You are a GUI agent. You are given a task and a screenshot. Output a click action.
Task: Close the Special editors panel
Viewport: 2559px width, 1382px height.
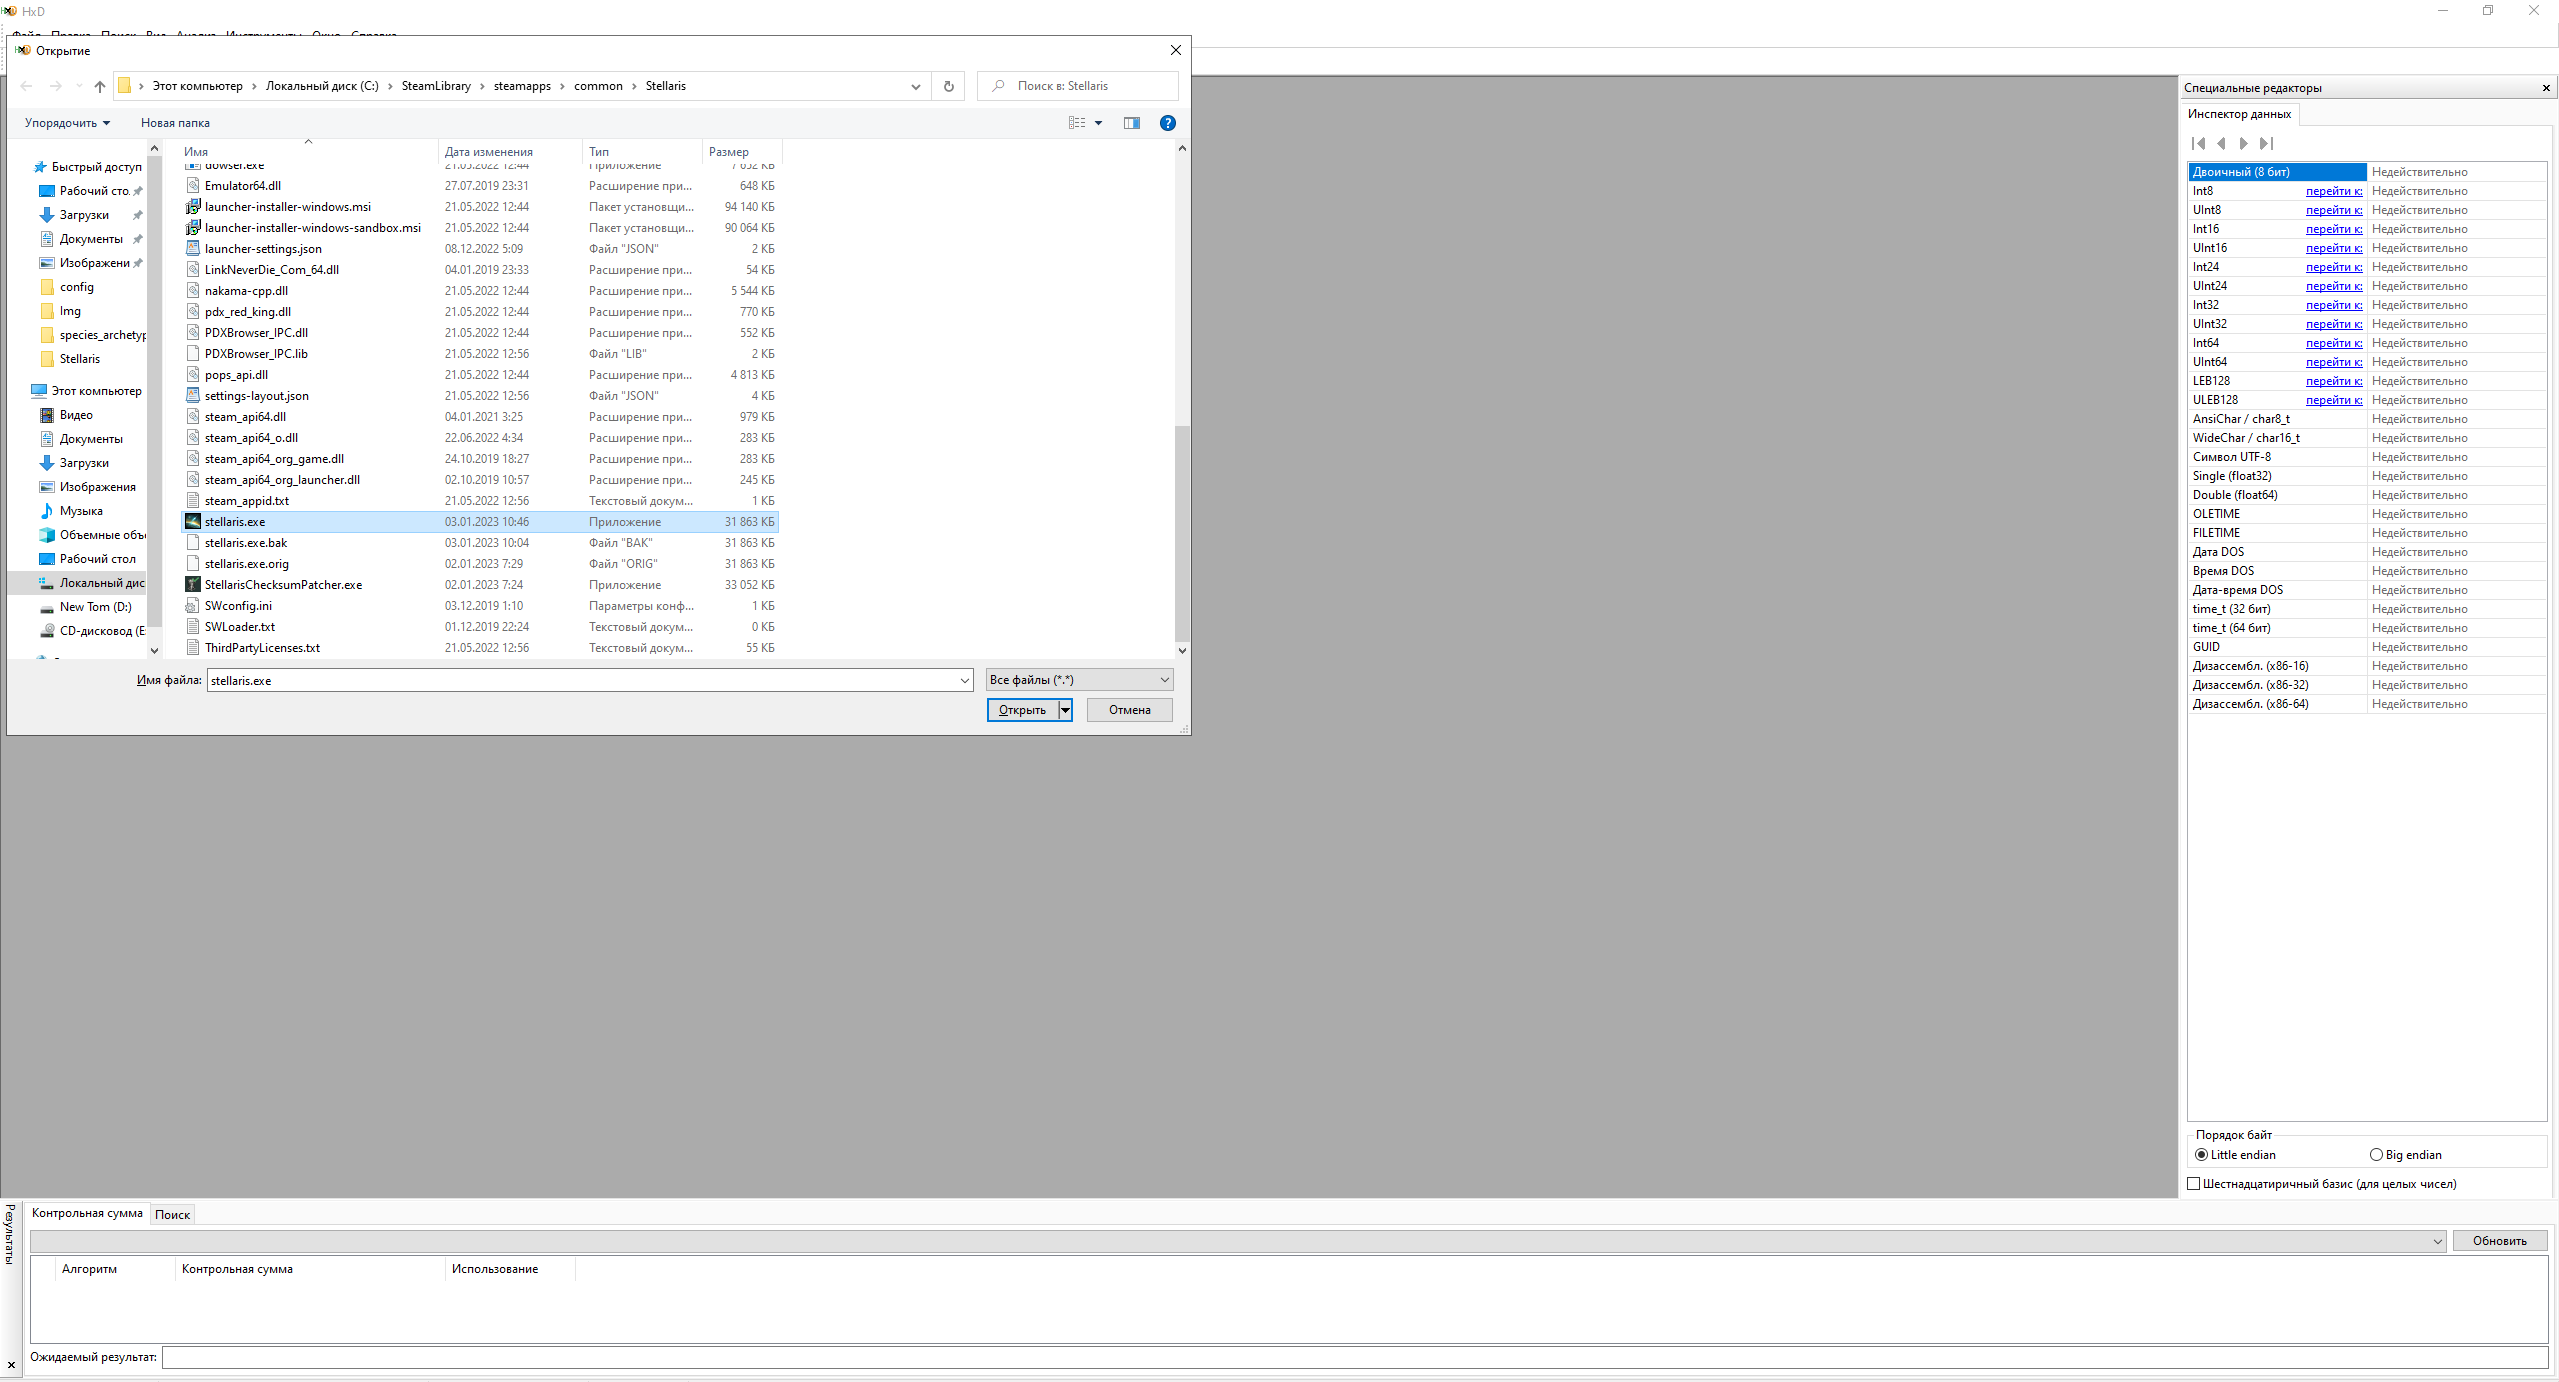2545,88
